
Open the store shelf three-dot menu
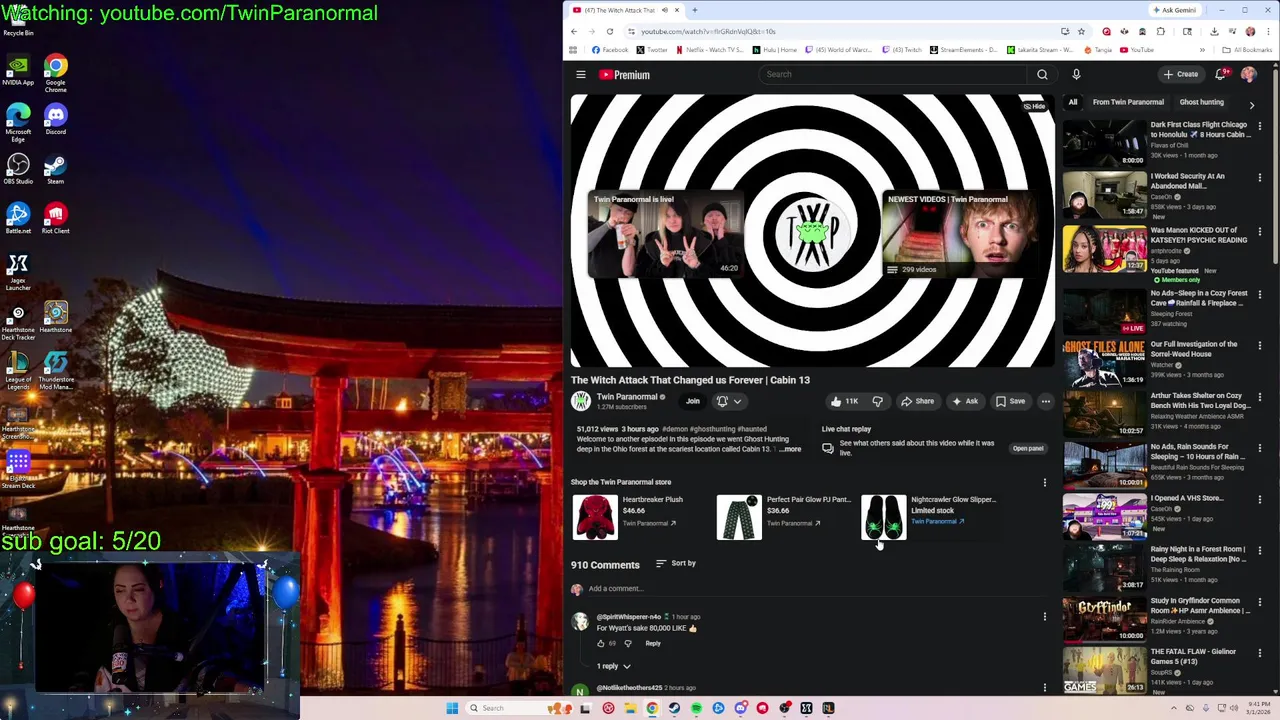[1045, 482]
